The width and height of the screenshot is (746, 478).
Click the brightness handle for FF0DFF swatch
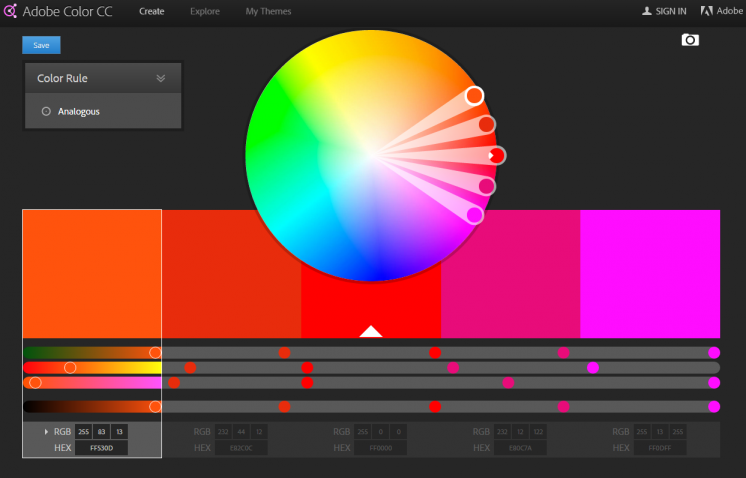[x=714, y=407]
